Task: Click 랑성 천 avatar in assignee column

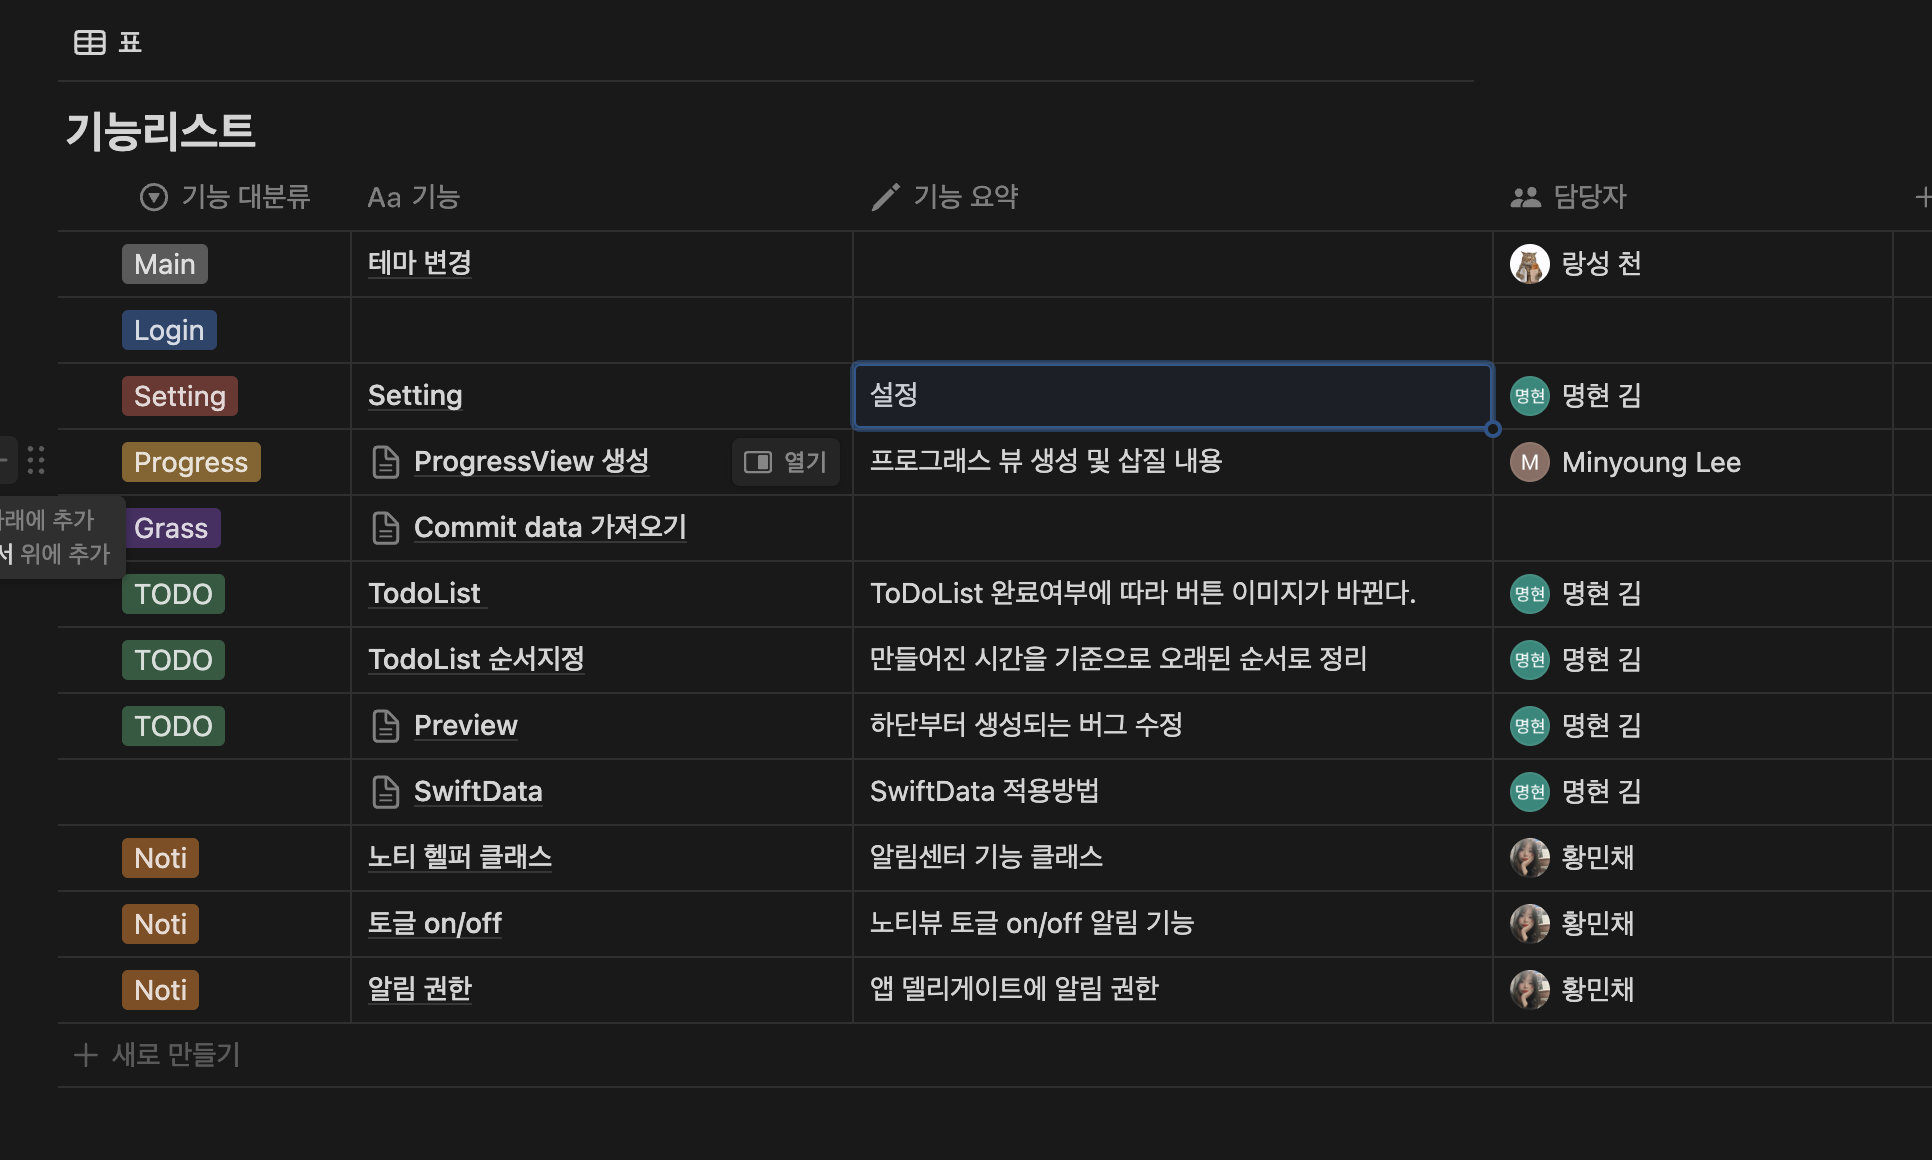Action: tap(1529, 264)
